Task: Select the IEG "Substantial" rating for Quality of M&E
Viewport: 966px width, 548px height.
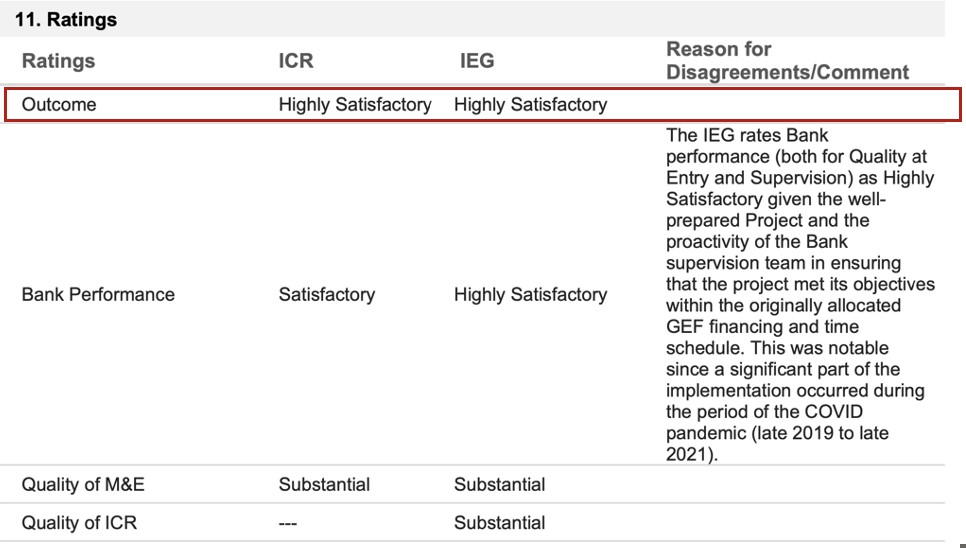Action: click(499, 485)
